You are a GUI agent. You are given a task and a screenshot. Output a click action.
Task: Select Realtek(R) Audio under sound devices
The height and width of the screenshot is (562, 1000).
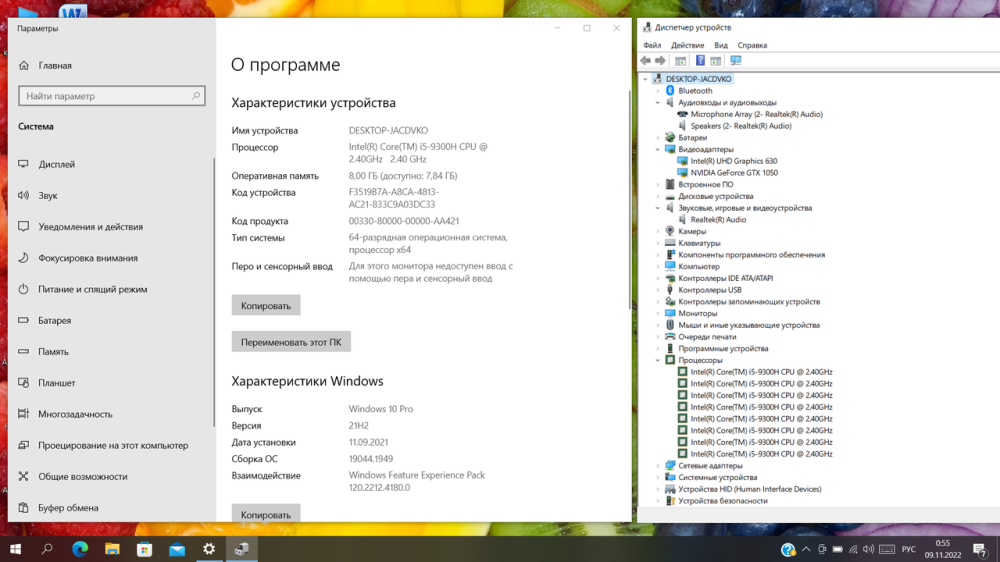tap(718, 220)
